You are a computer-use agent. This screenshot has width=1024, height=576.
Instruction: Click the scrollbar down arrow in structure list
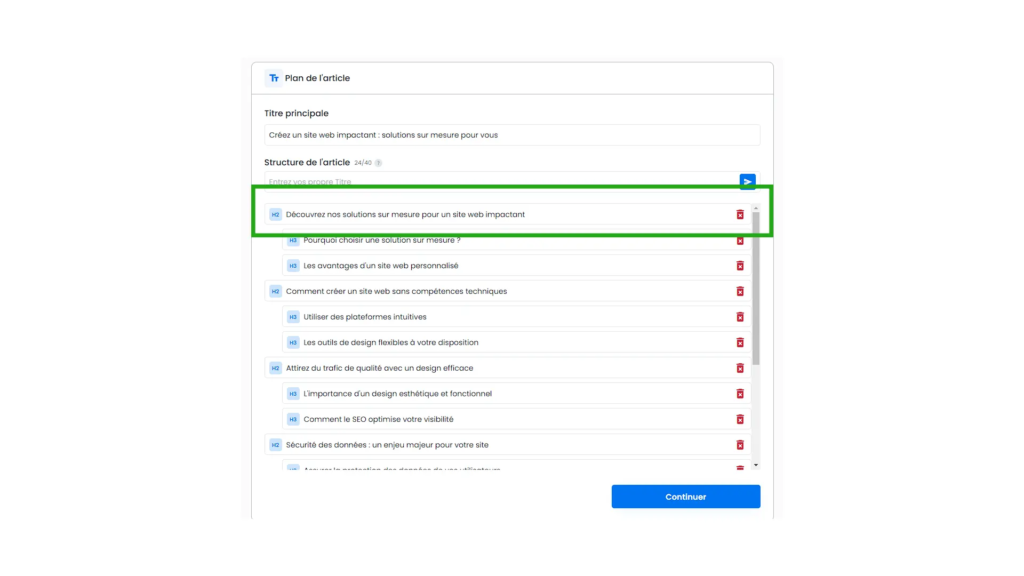tap(756, 465)
